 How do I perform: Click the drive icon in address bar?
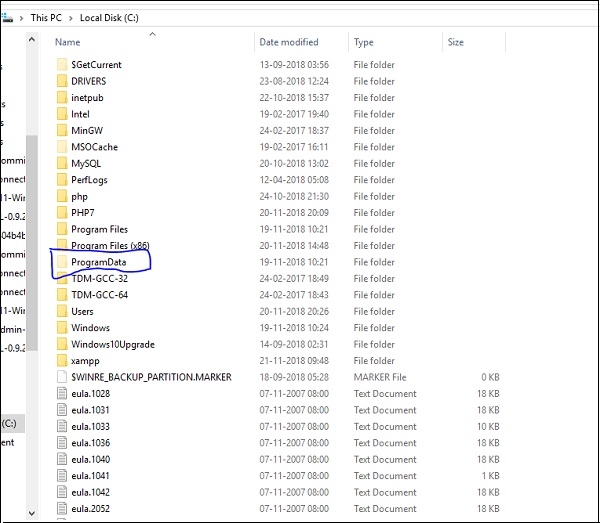7,18
